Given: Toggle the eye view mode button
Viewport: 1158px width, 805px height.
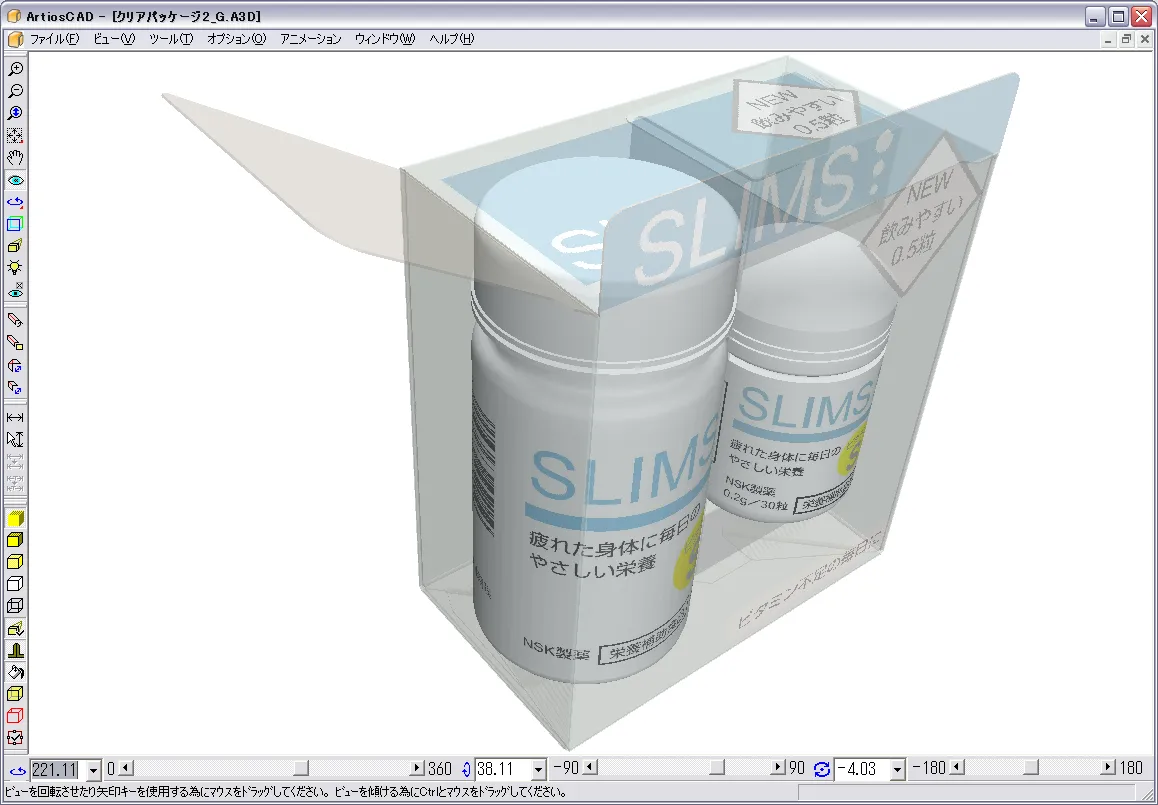Looking at the screenshot, I should click(x=16, y=180).
